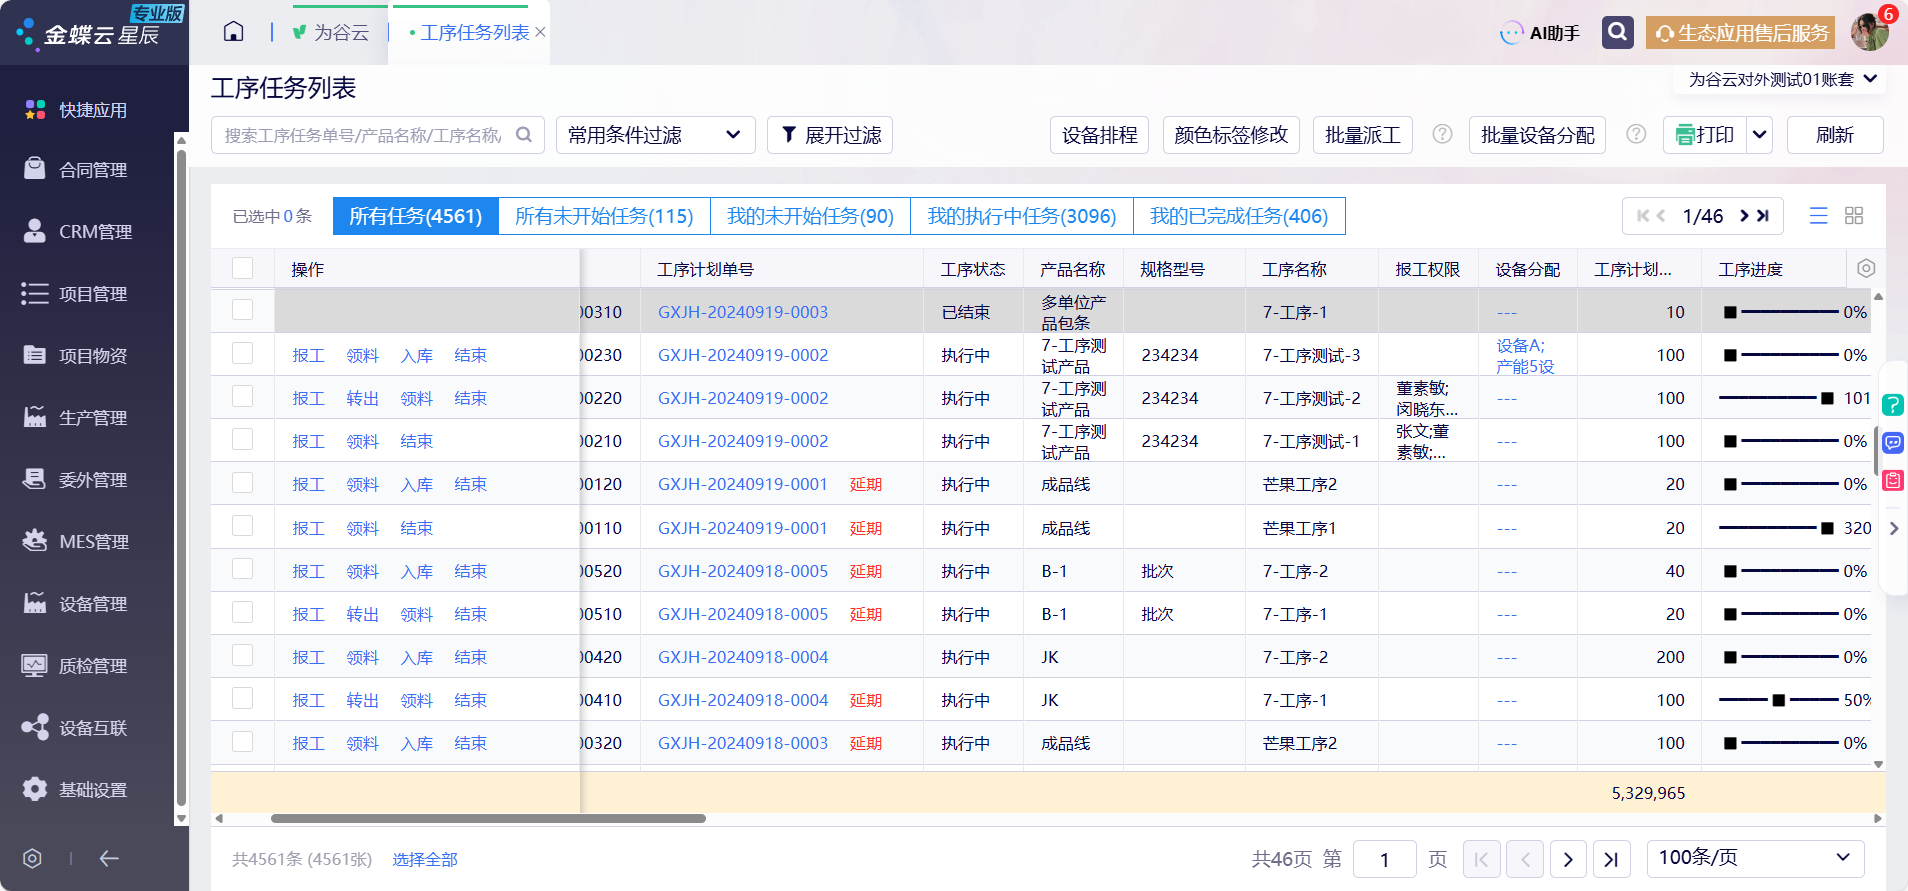Click 选择全部 link

(425, 859)
